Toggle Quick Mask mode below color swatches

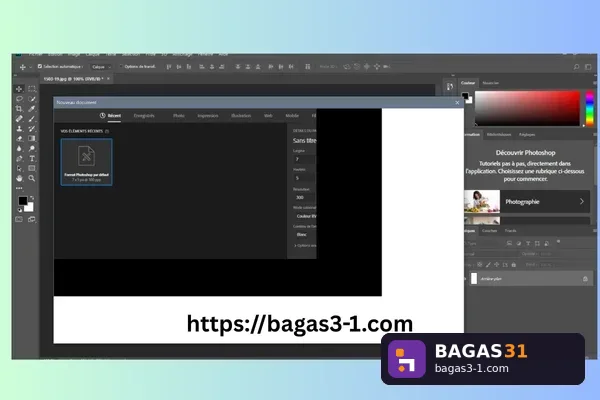coord(19,219)
